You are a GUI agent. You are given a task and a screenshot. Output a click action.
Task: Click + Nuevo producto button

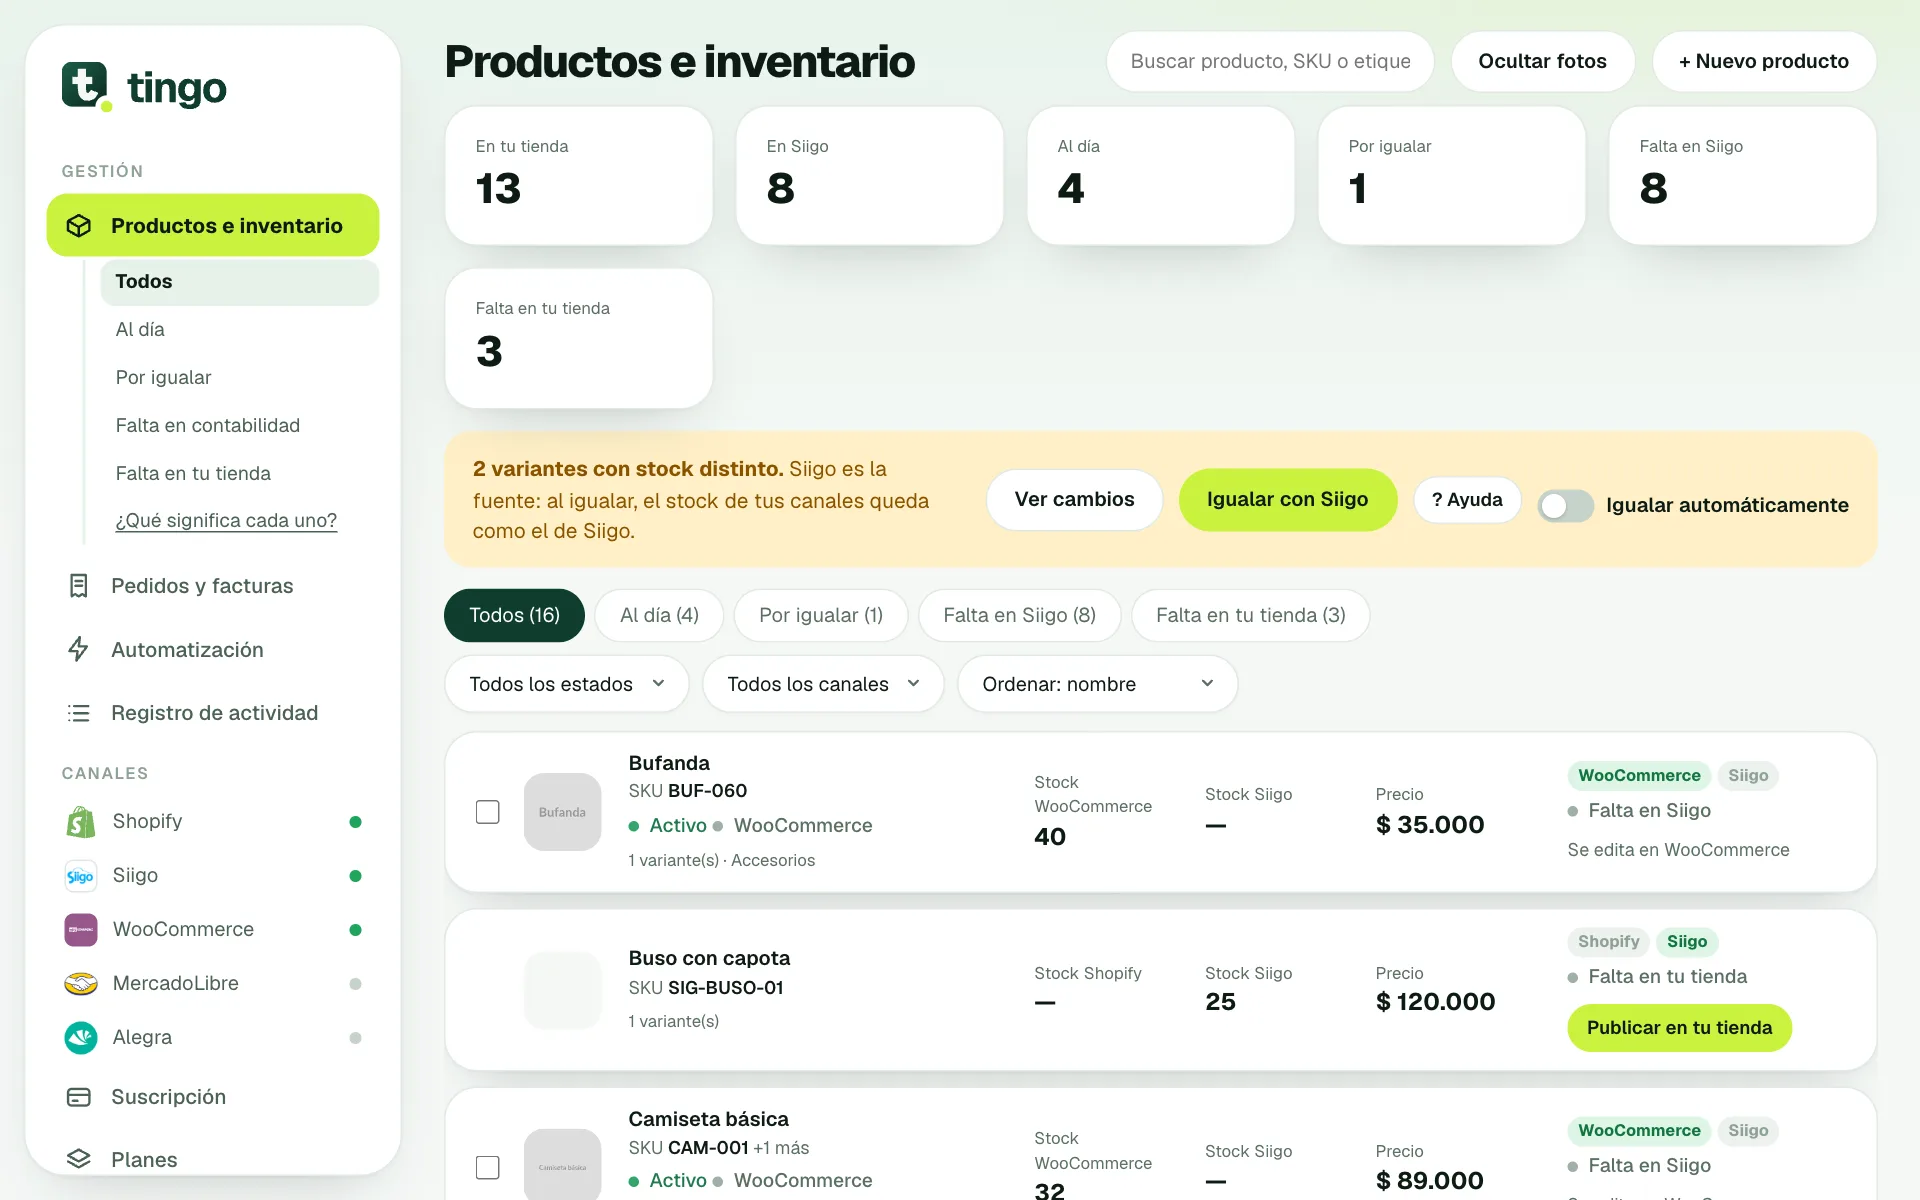[1764, 62]
